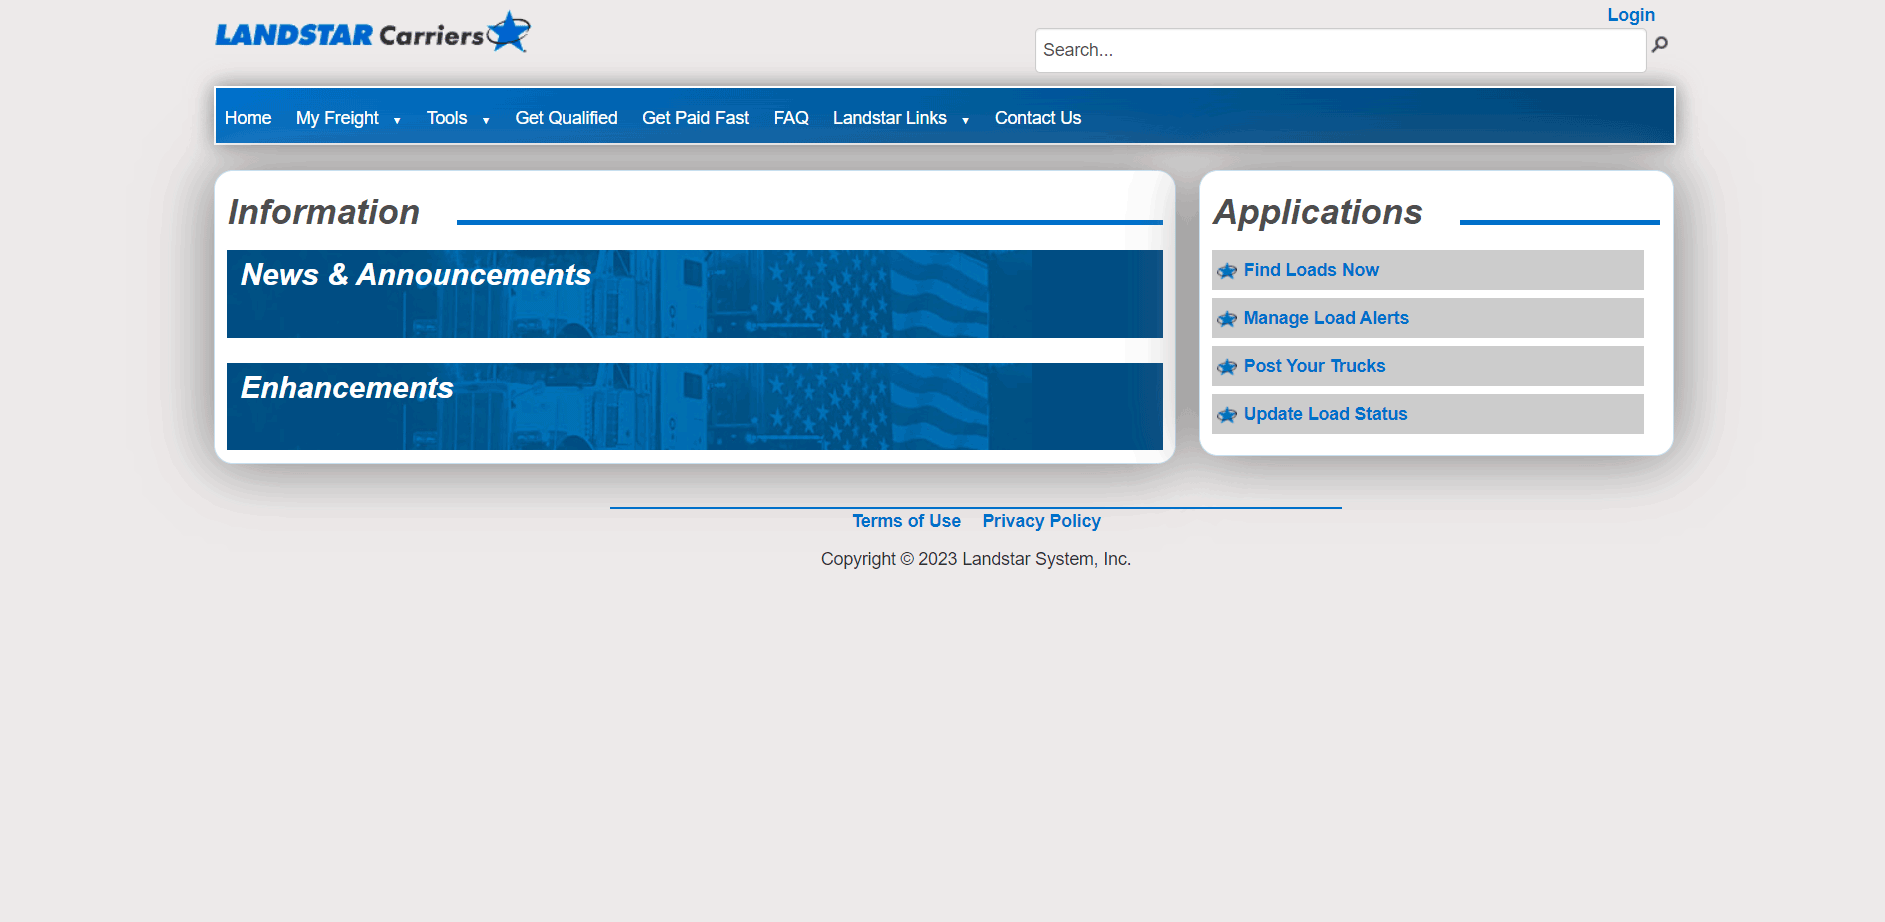Open the FAQ page
Image resolution: width=1885 pixels, height=922 pixels.
tap(791, 118)
